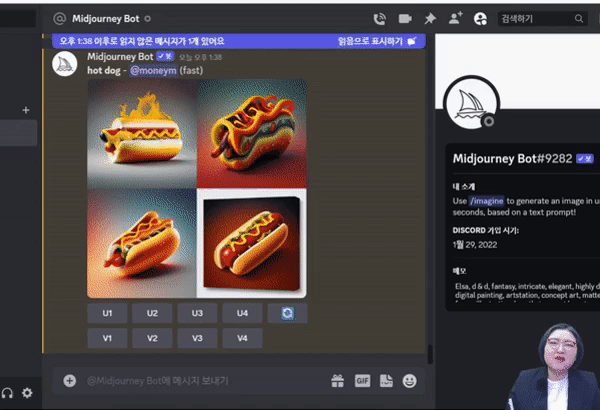Open the top-left flaming hot dog image
The image size is (600, 410).
click(x=142, y=133)
